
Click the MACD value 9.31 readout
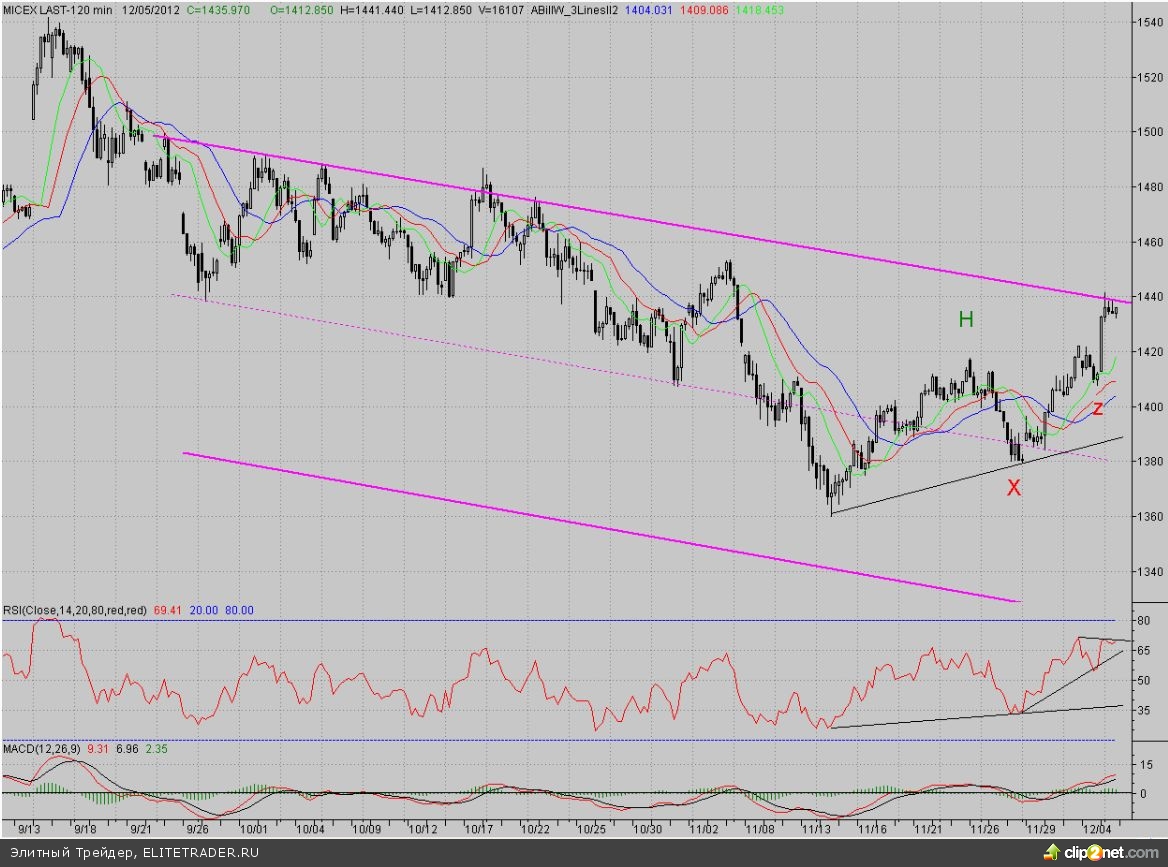click(x=98, y=749)
